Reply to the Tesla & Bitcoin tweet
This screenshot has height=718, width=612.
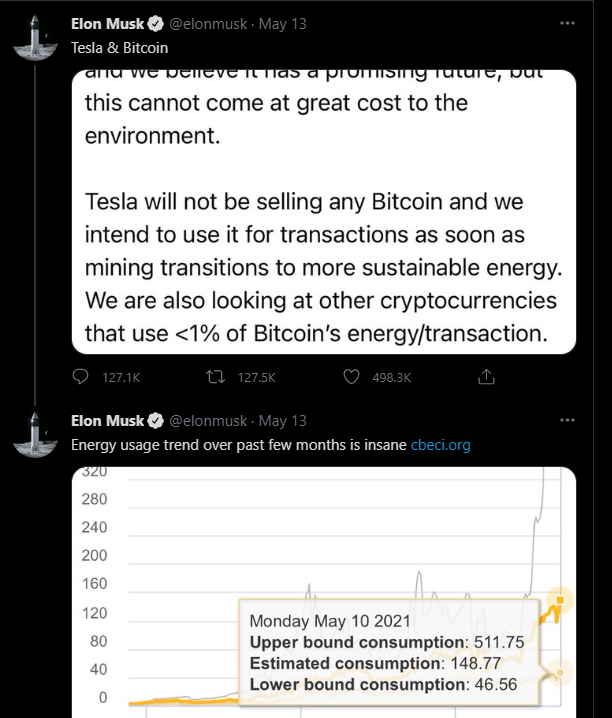click(81, 377)
